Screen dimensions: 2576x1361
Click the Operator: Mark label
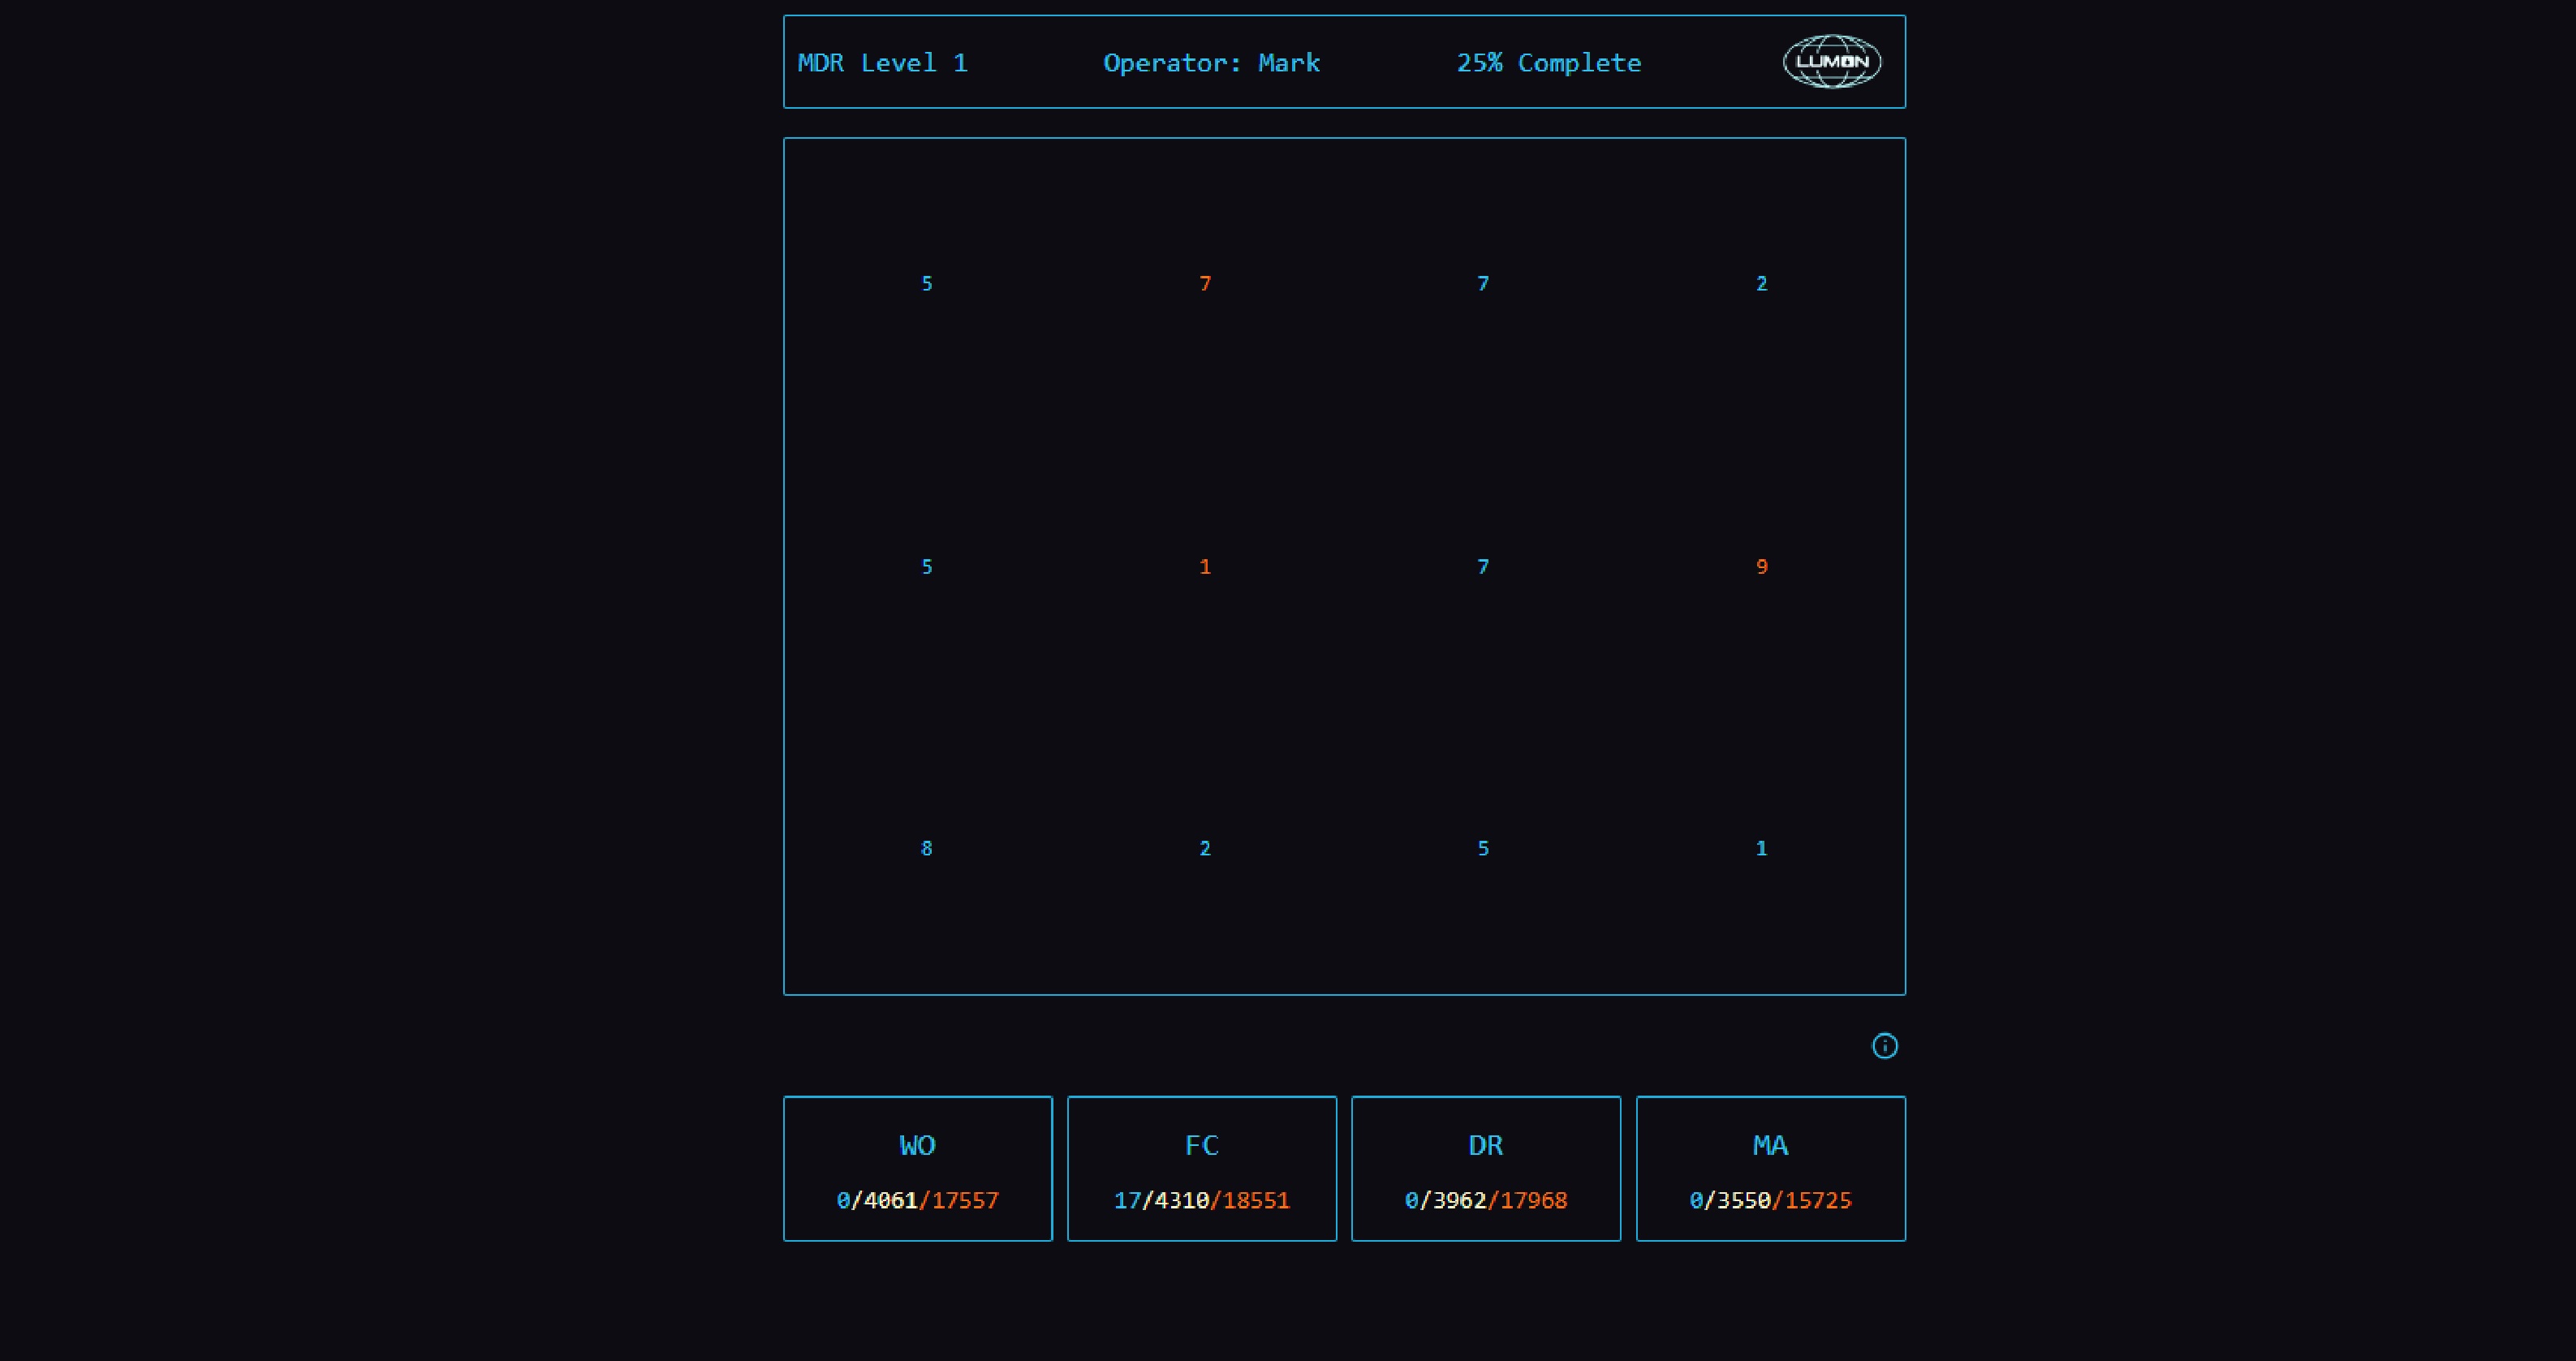[1211, 62]
